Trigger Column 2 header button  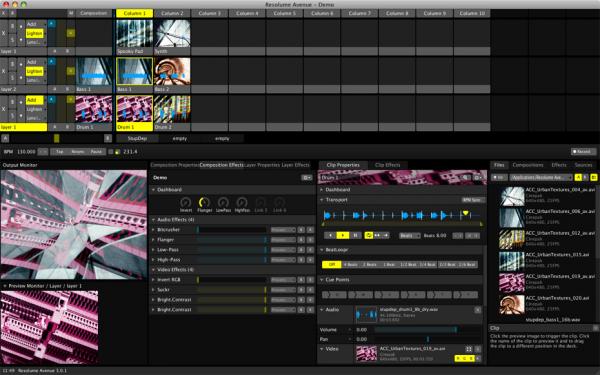pyautogui.click(x=172, y=13)
